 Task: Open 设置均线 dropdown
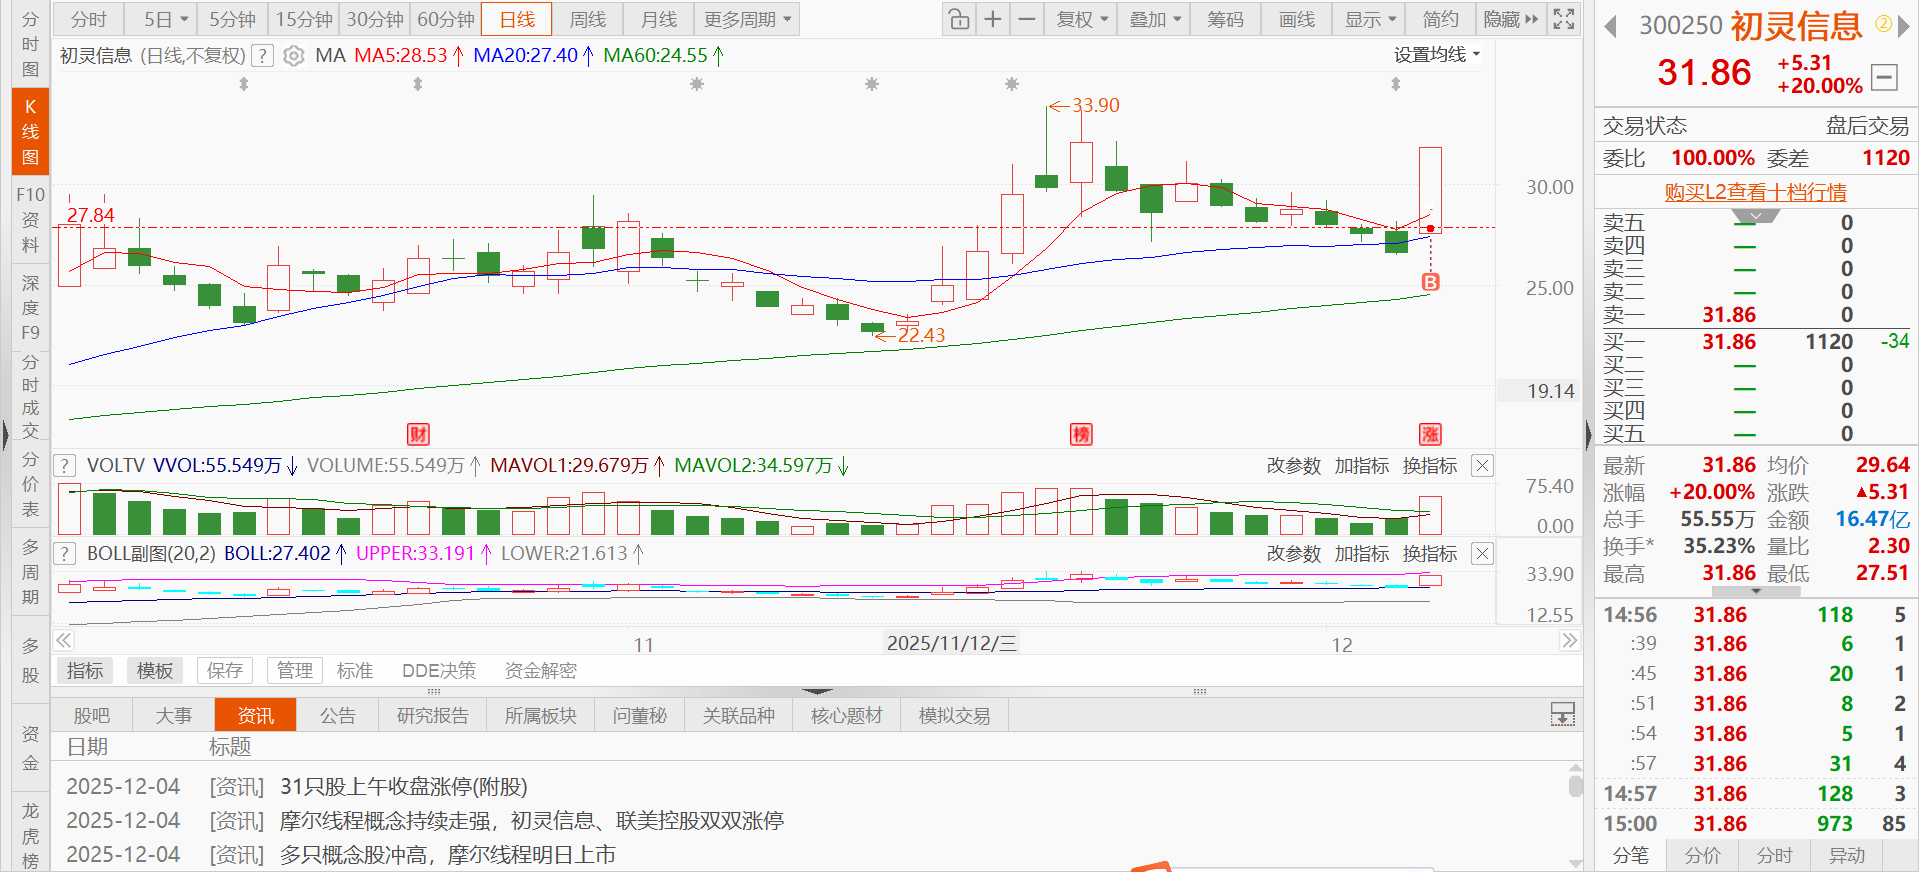[x=1437, y=55]
